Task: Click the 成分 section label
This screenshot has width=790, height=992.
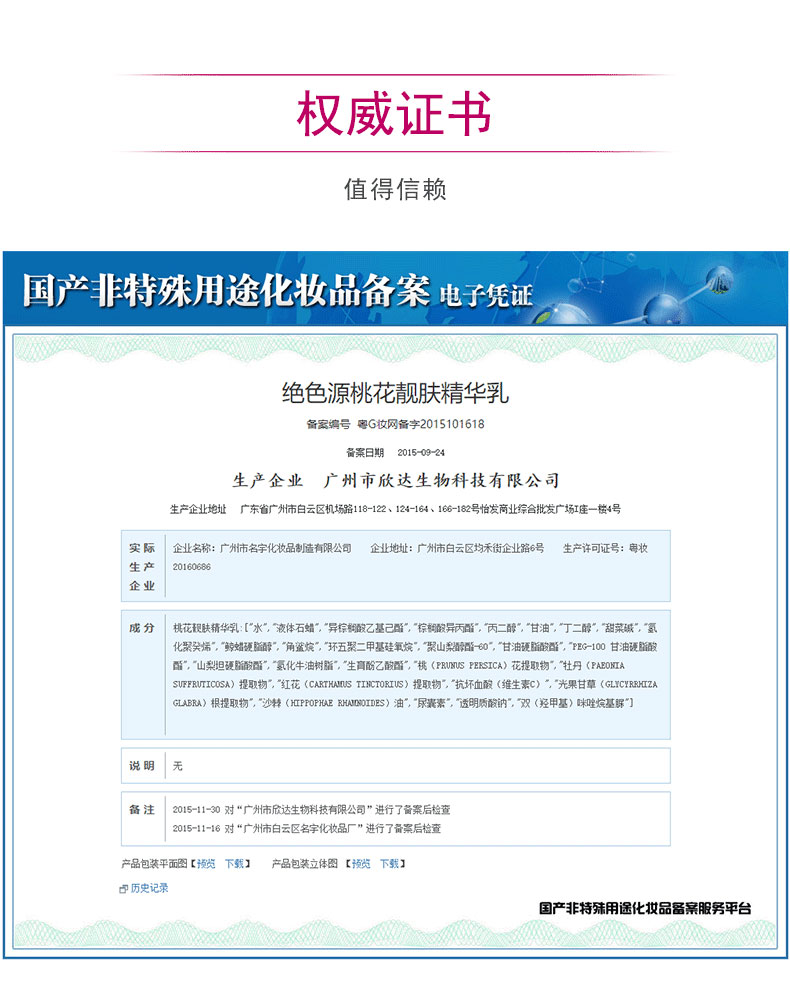Action: [142, 628]
